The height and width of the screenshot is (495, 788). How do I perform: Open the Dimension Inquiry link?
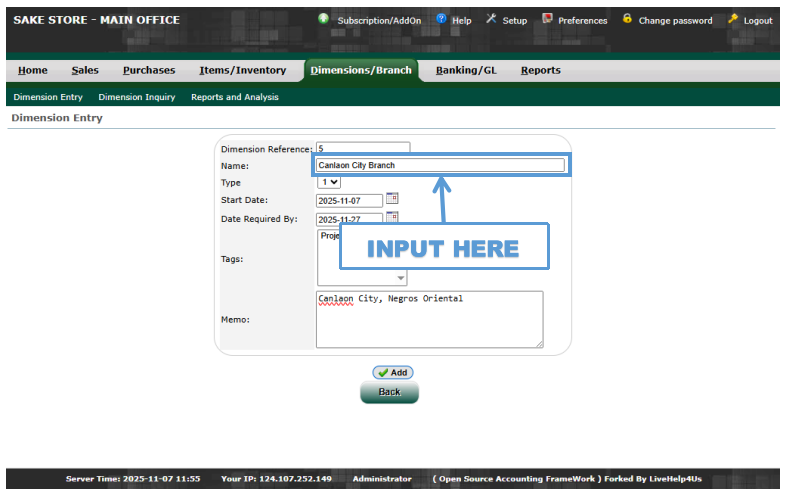point(136,97)
